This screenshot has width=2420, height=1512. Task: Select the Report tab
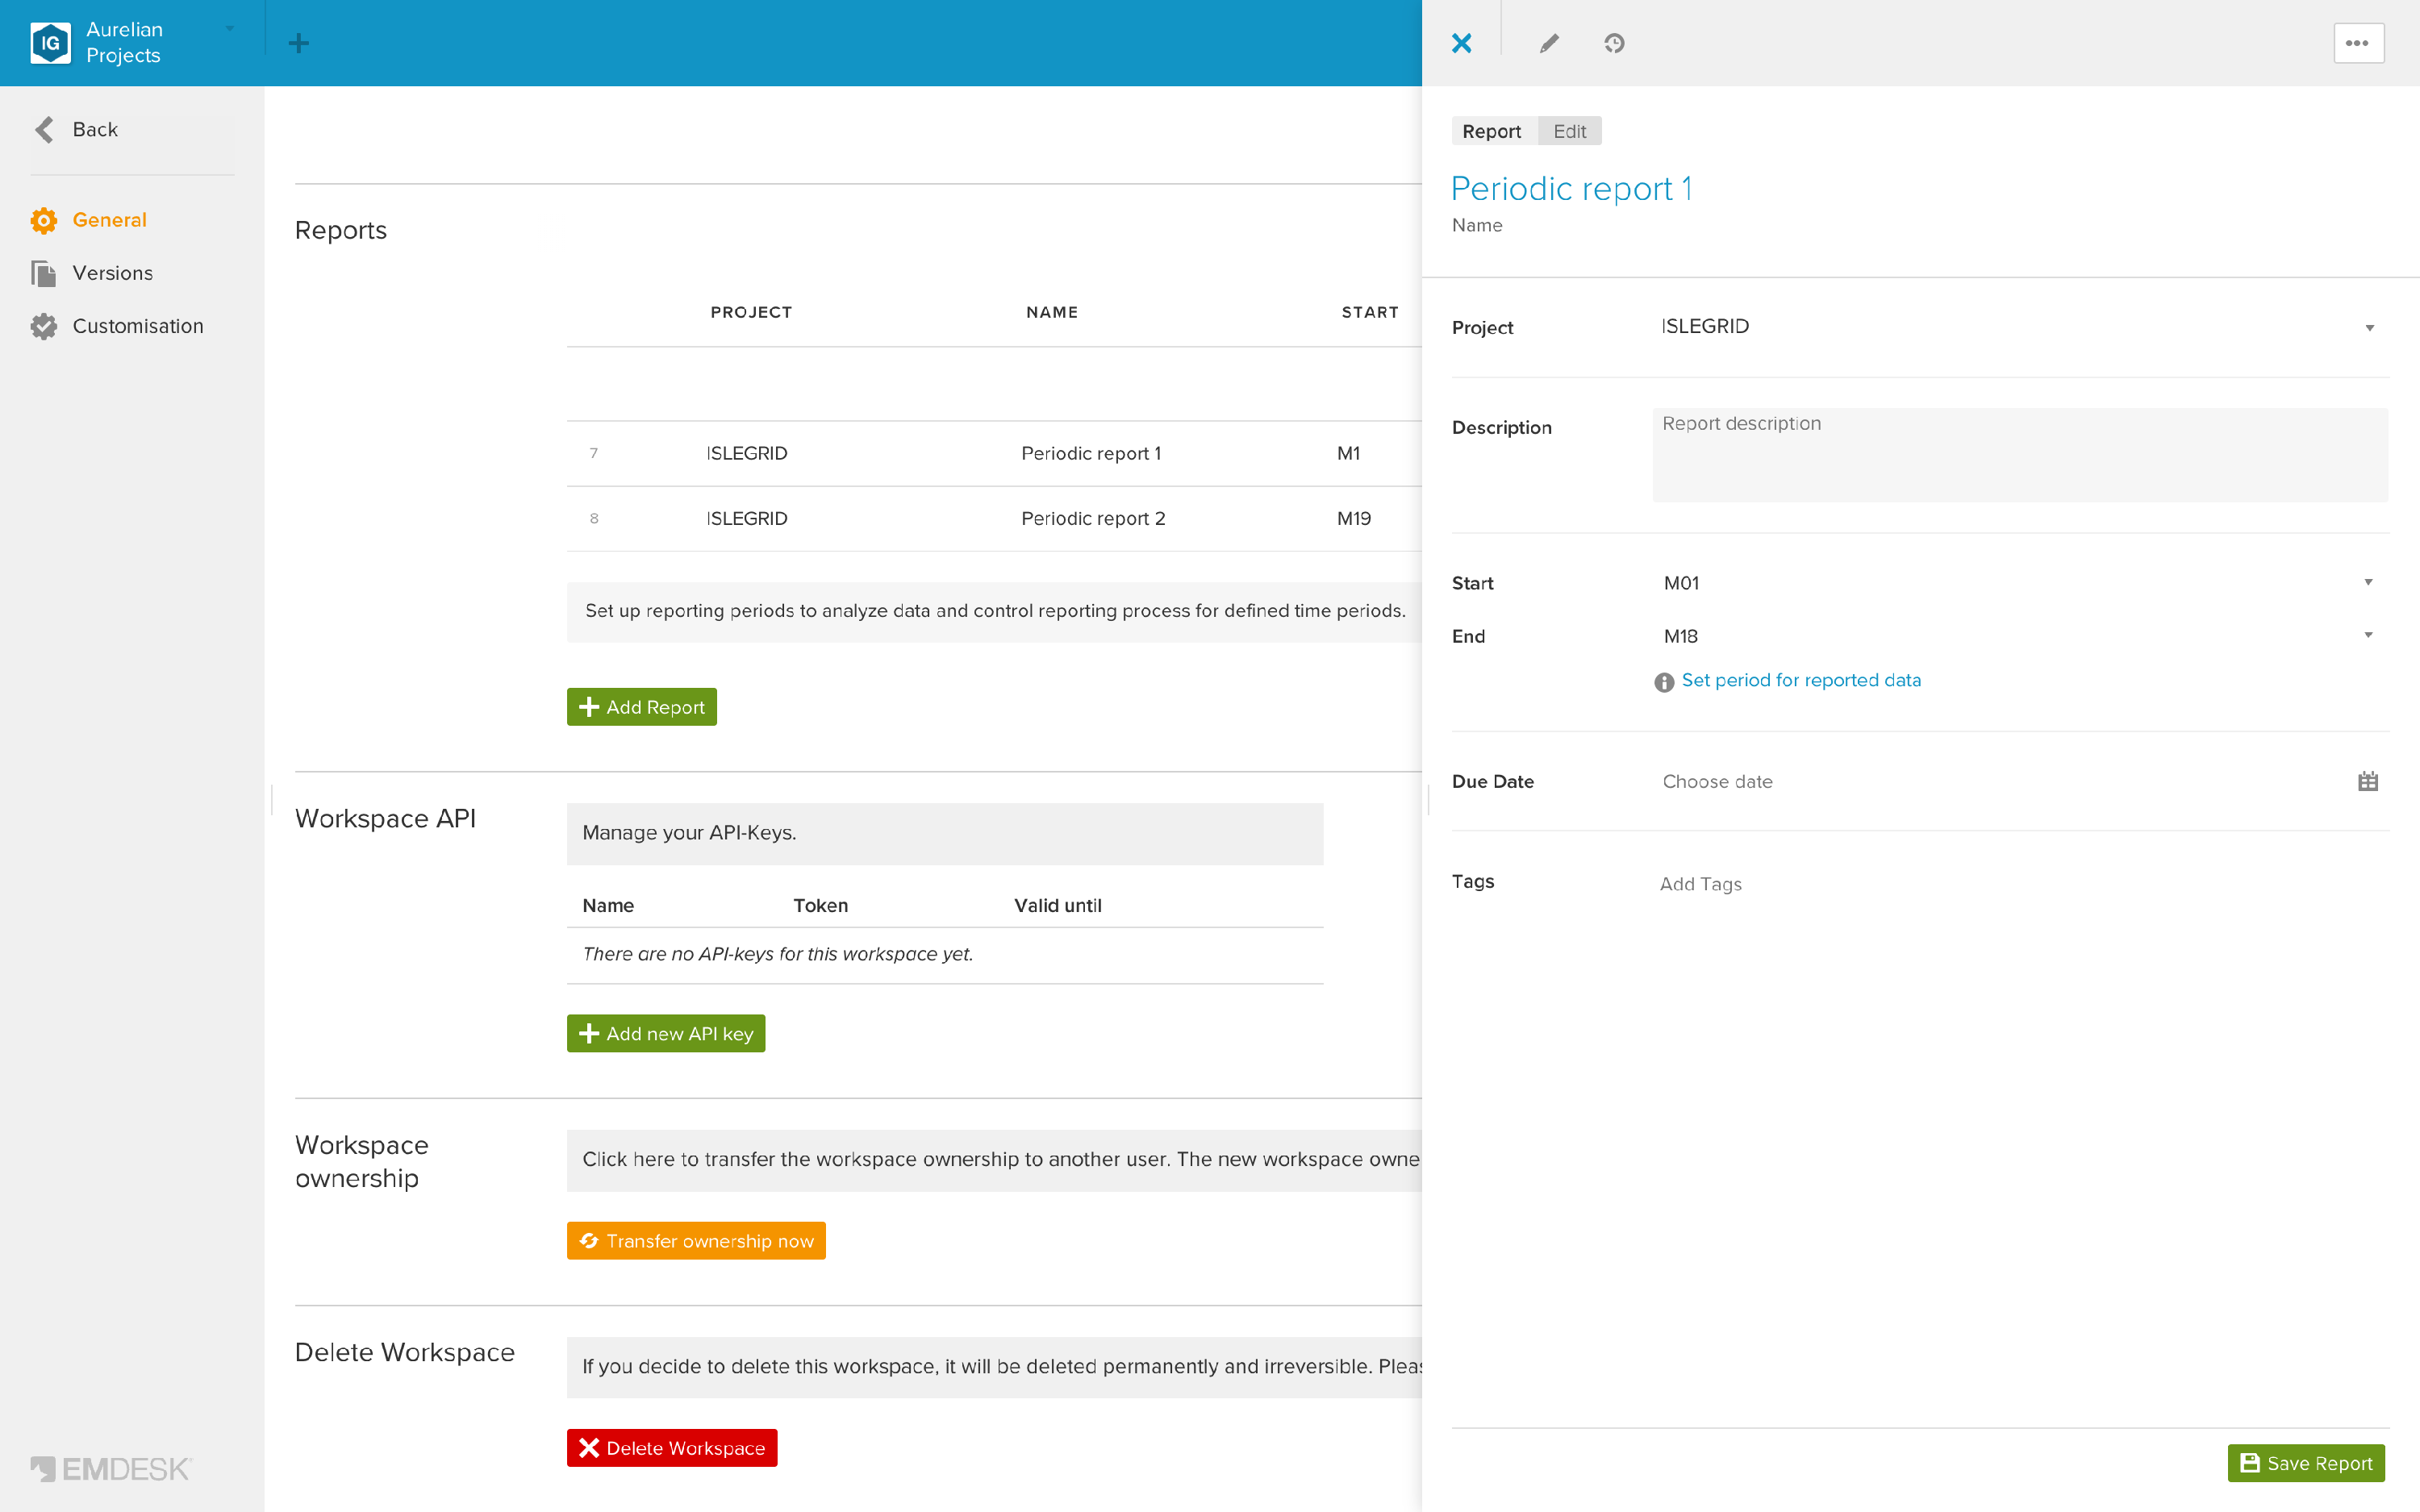click(1491, 131)
